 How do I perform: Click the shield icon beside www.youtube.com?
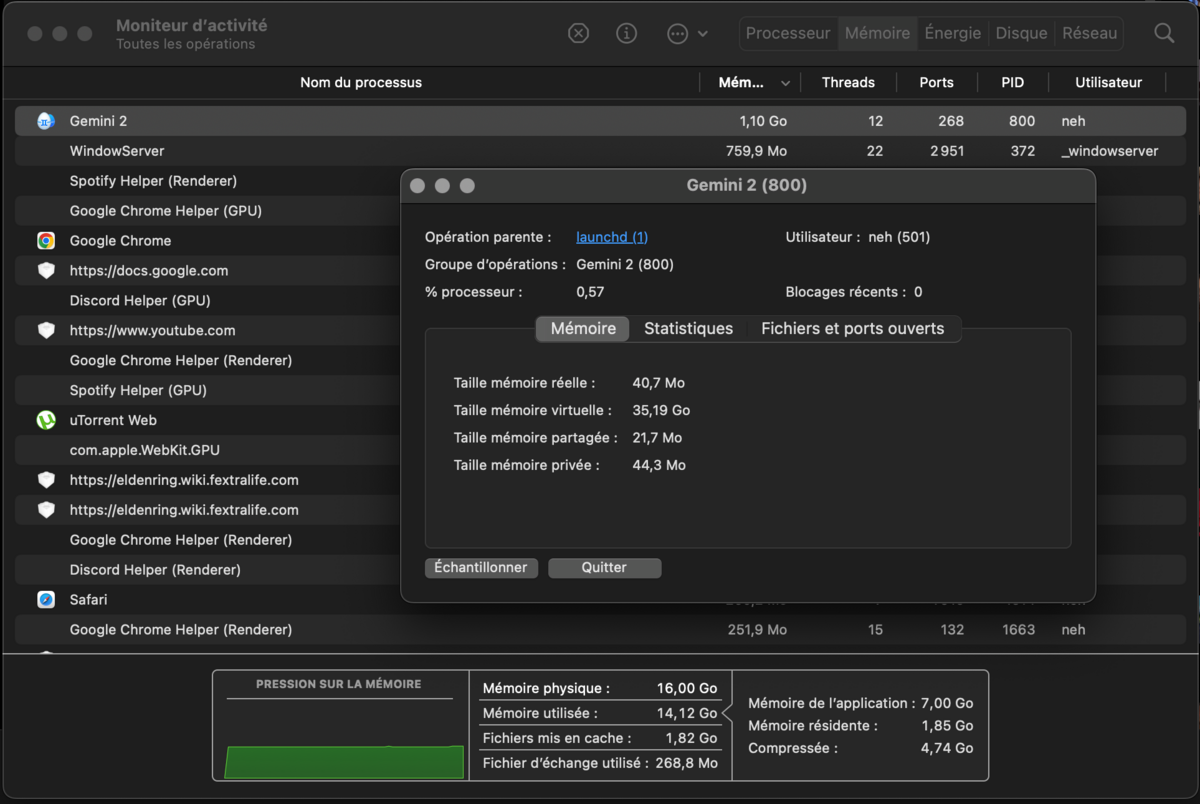[46, 331]
